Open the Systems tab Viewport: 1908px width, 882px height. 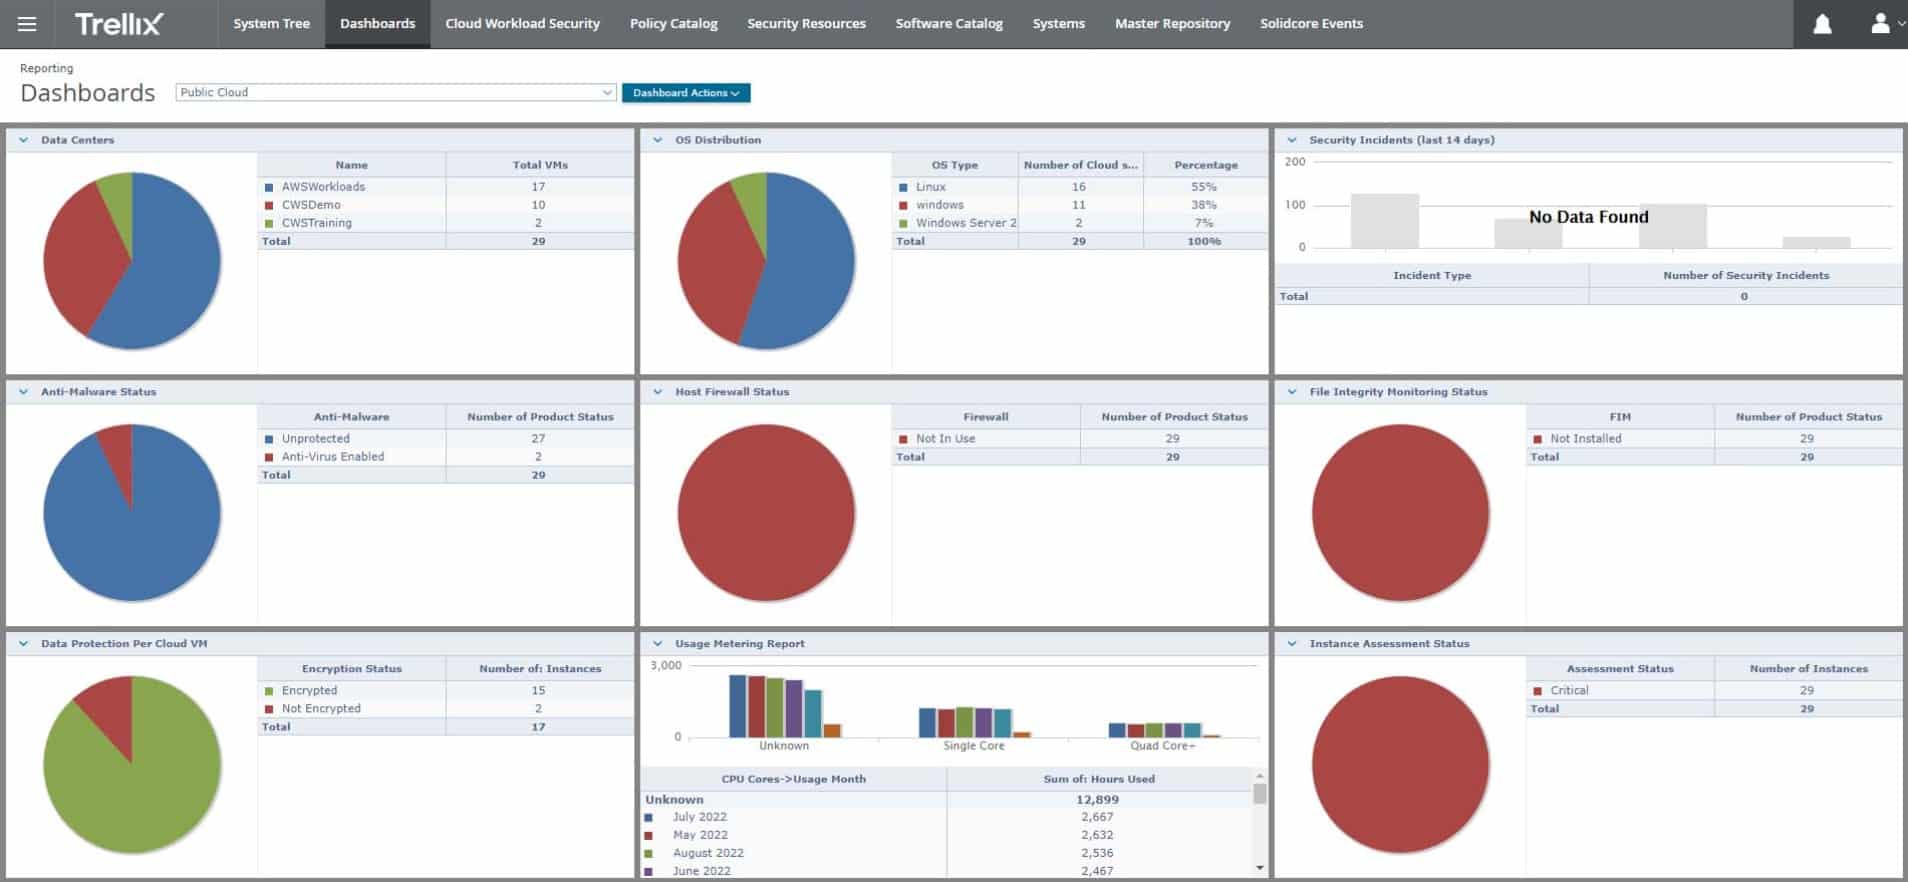[x=1058, y=24]
